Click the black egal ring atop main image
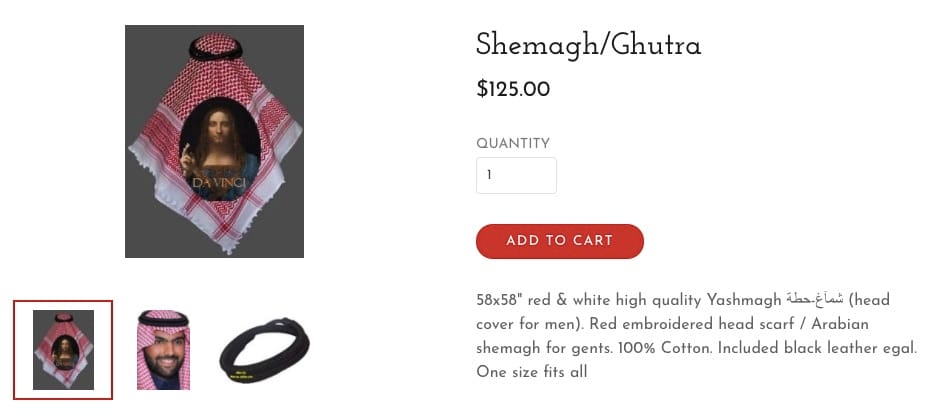The width and height of the screenshot is (930, 417). click(216, 50)
